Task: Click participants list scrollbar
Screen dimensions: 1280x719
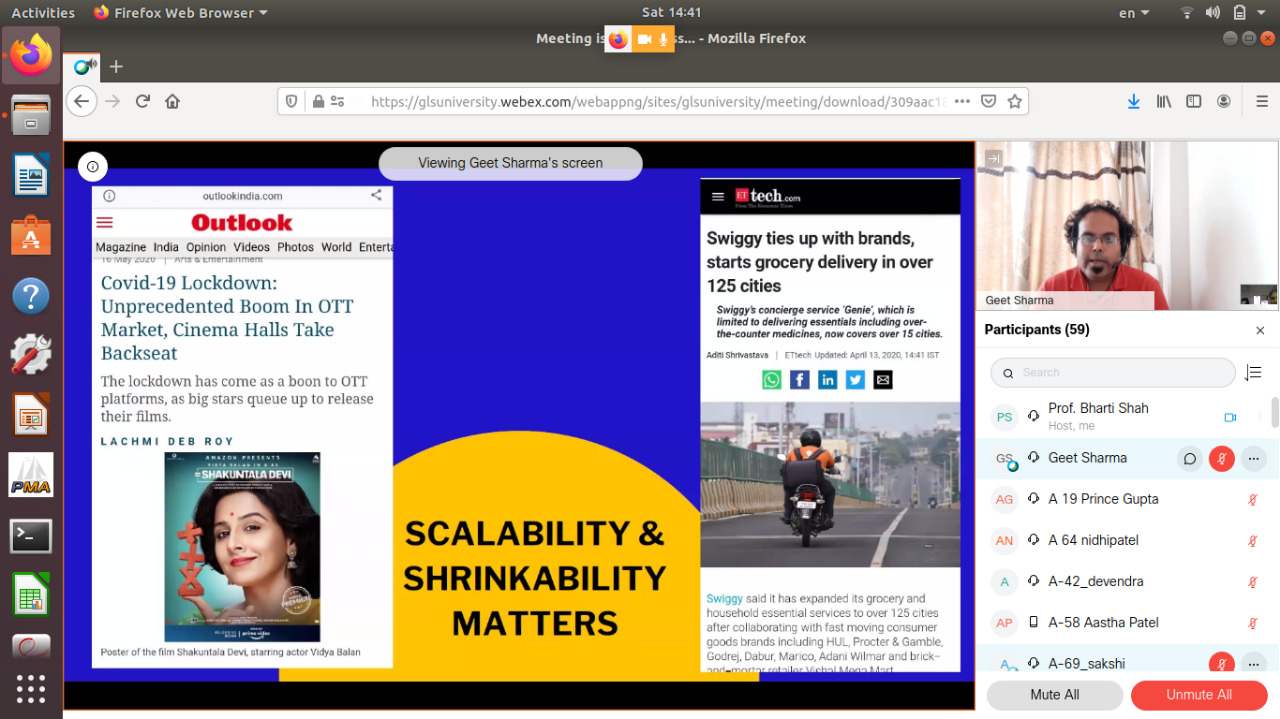Action: click(1275, 412)
